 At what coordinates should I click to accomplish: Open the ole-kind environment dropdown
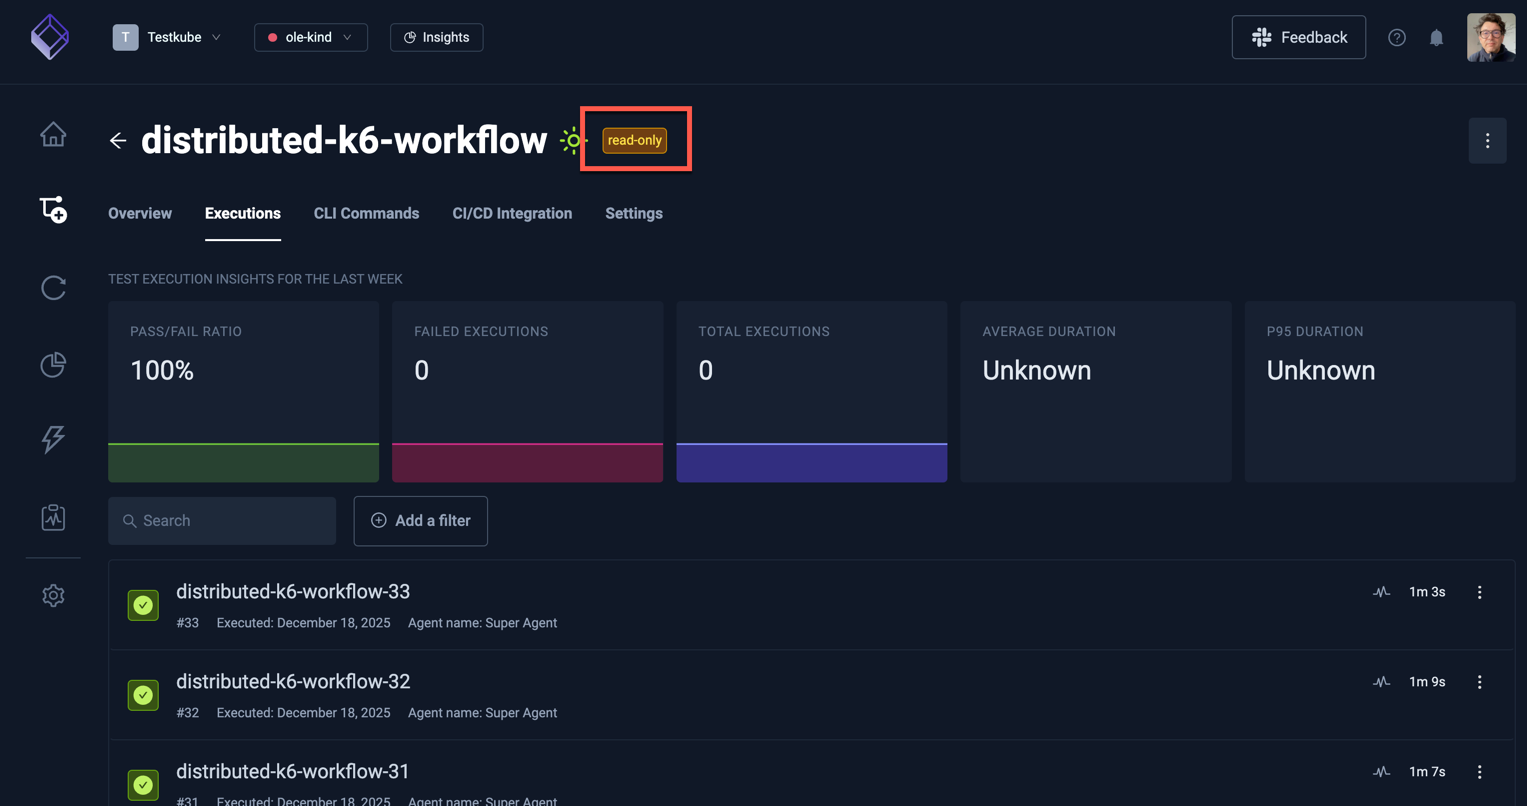310,37
